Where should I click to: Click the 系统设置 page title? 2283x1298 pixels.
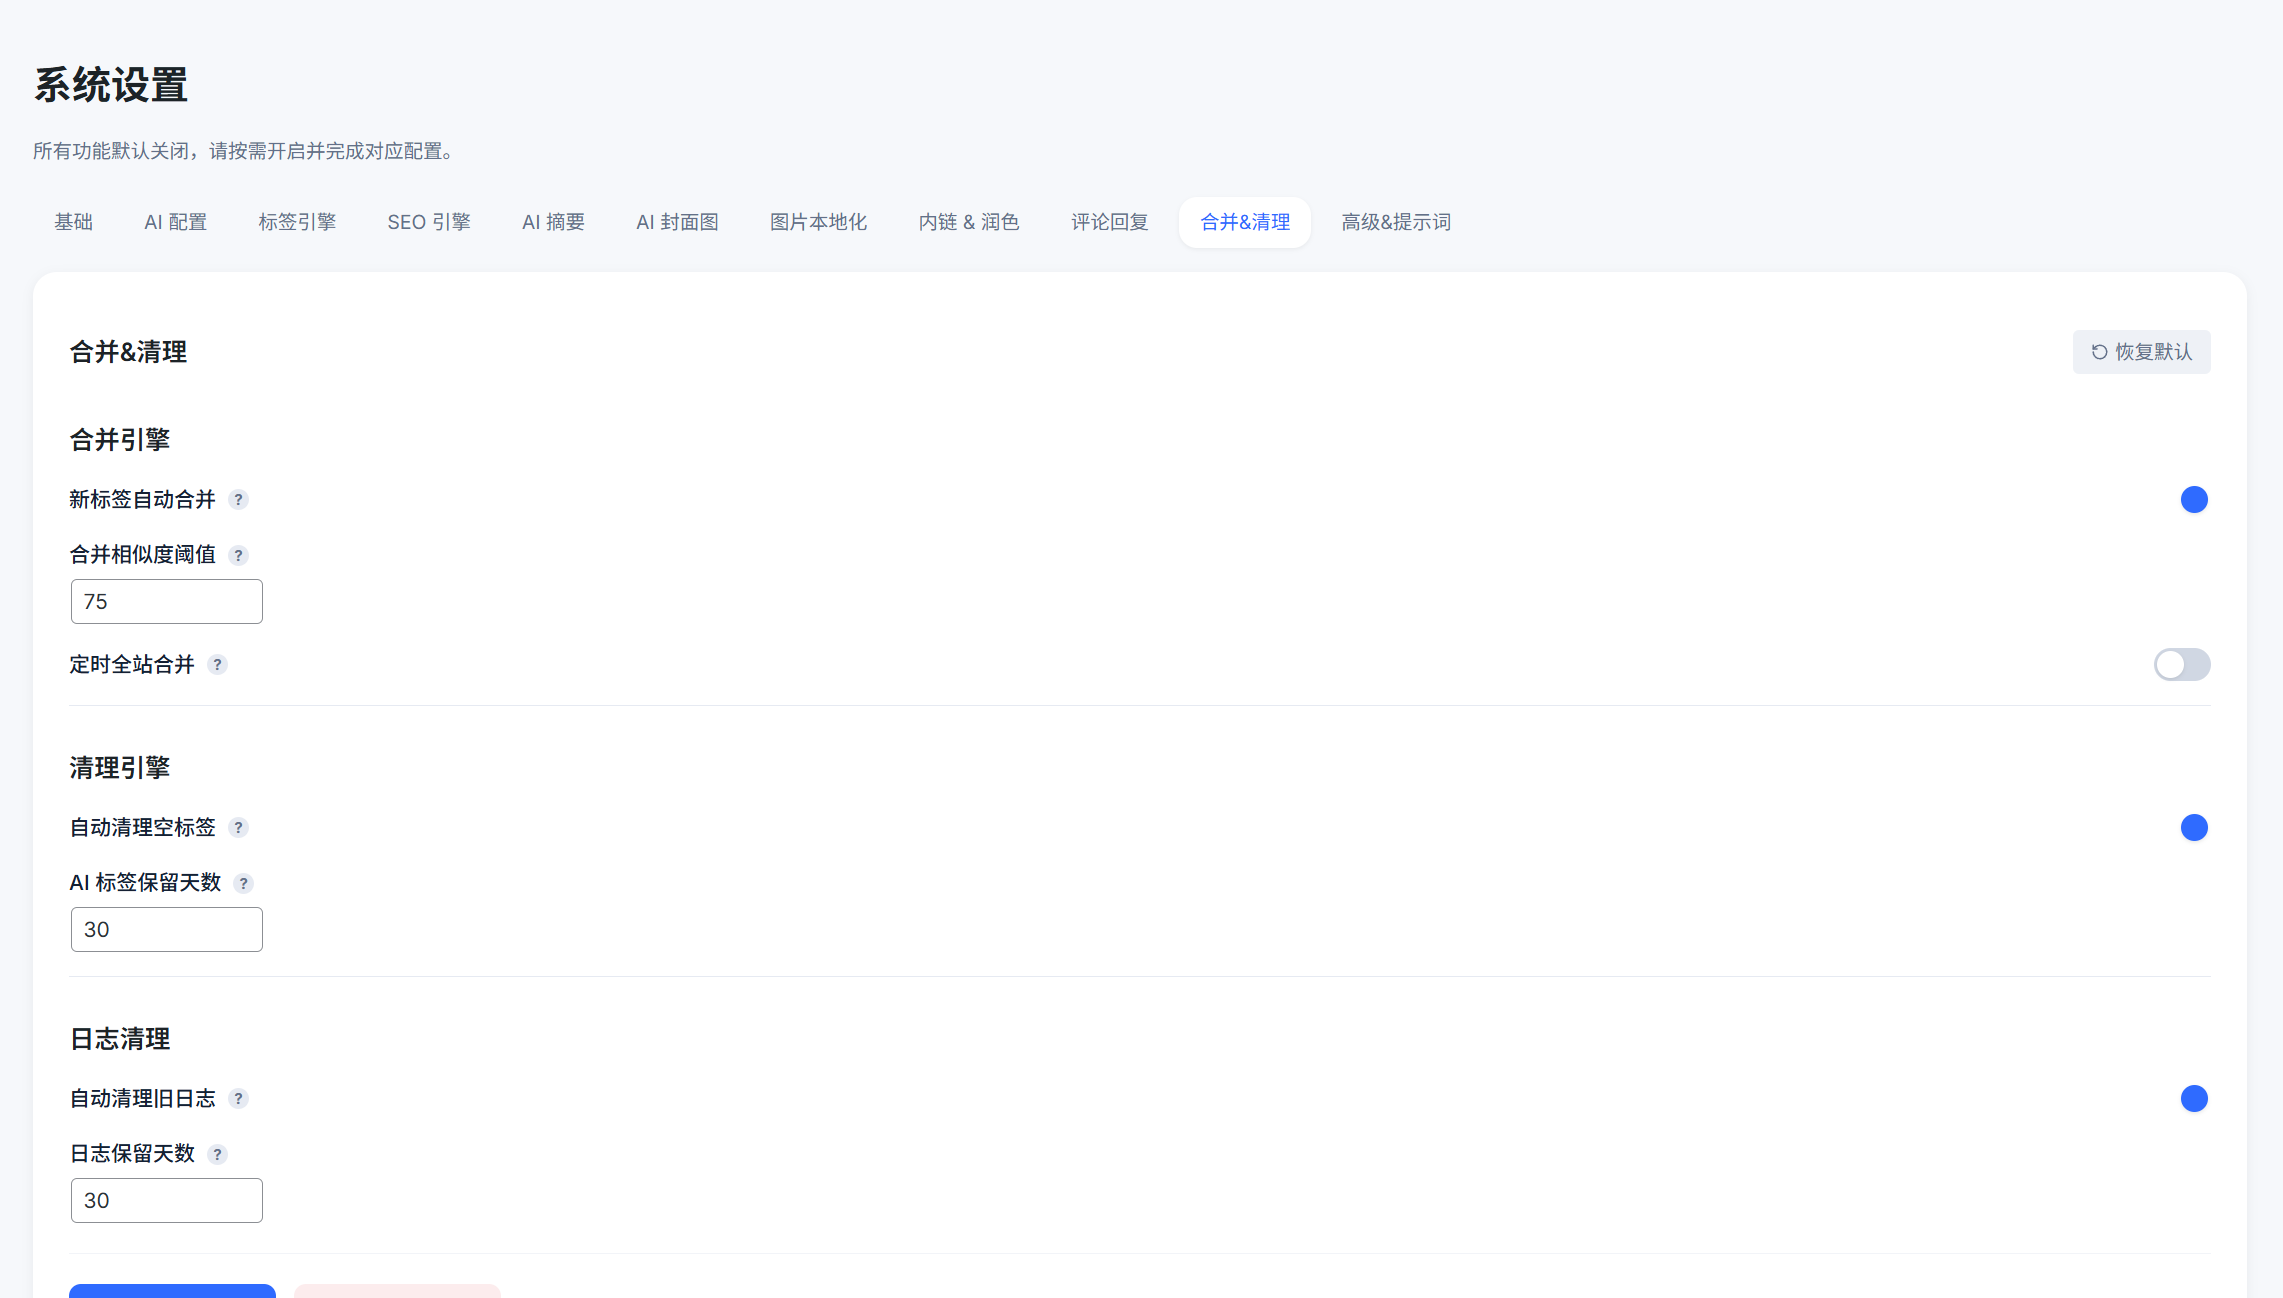click(x=111, y=85)
